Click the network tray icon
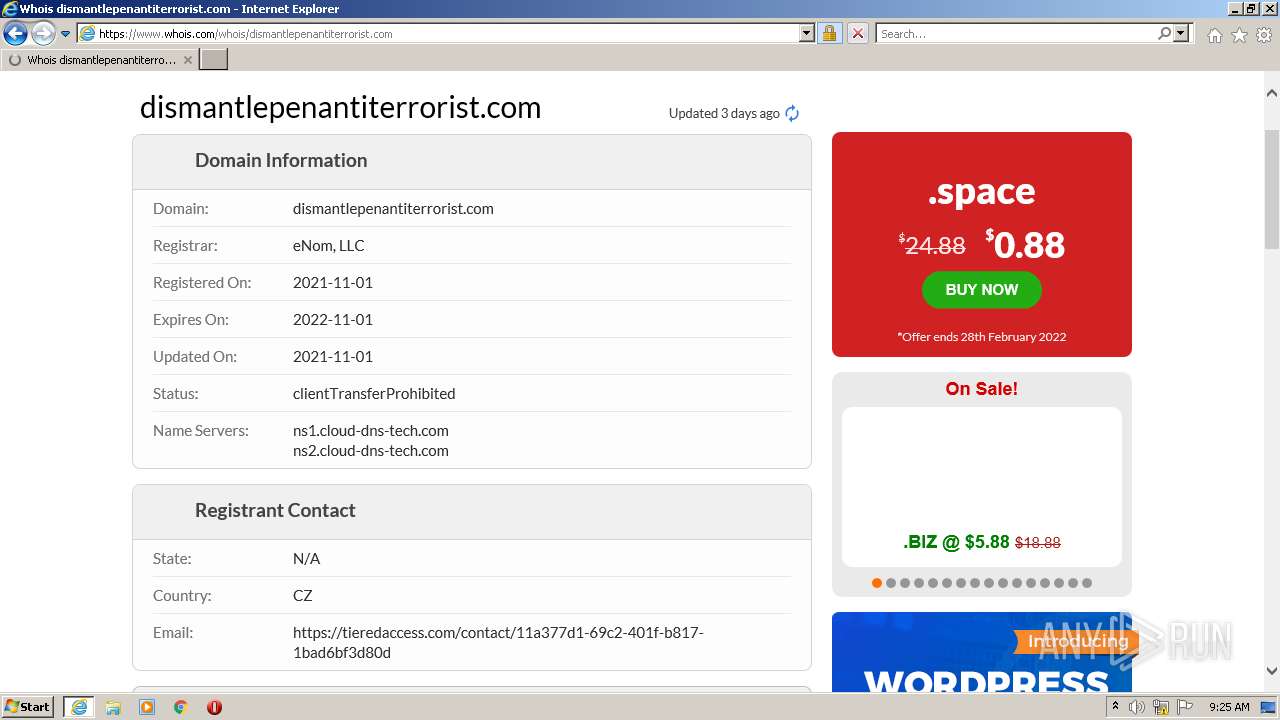The width and height of the screenshot is (1280, 720). click(1161, 707)
